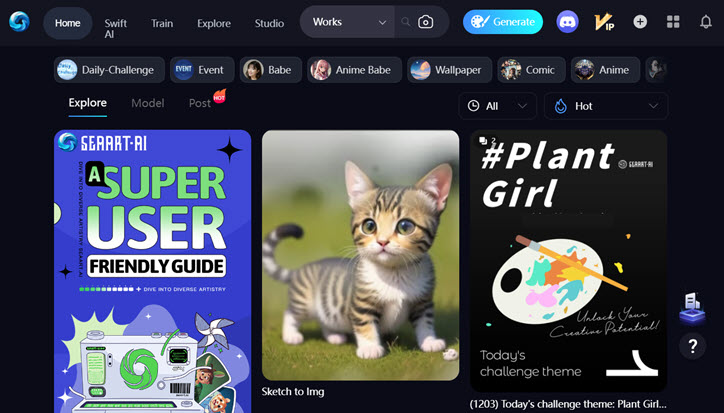The image size is (724, 413).
Task: Select the Wallpaper category chip
Action: [449, 70]
